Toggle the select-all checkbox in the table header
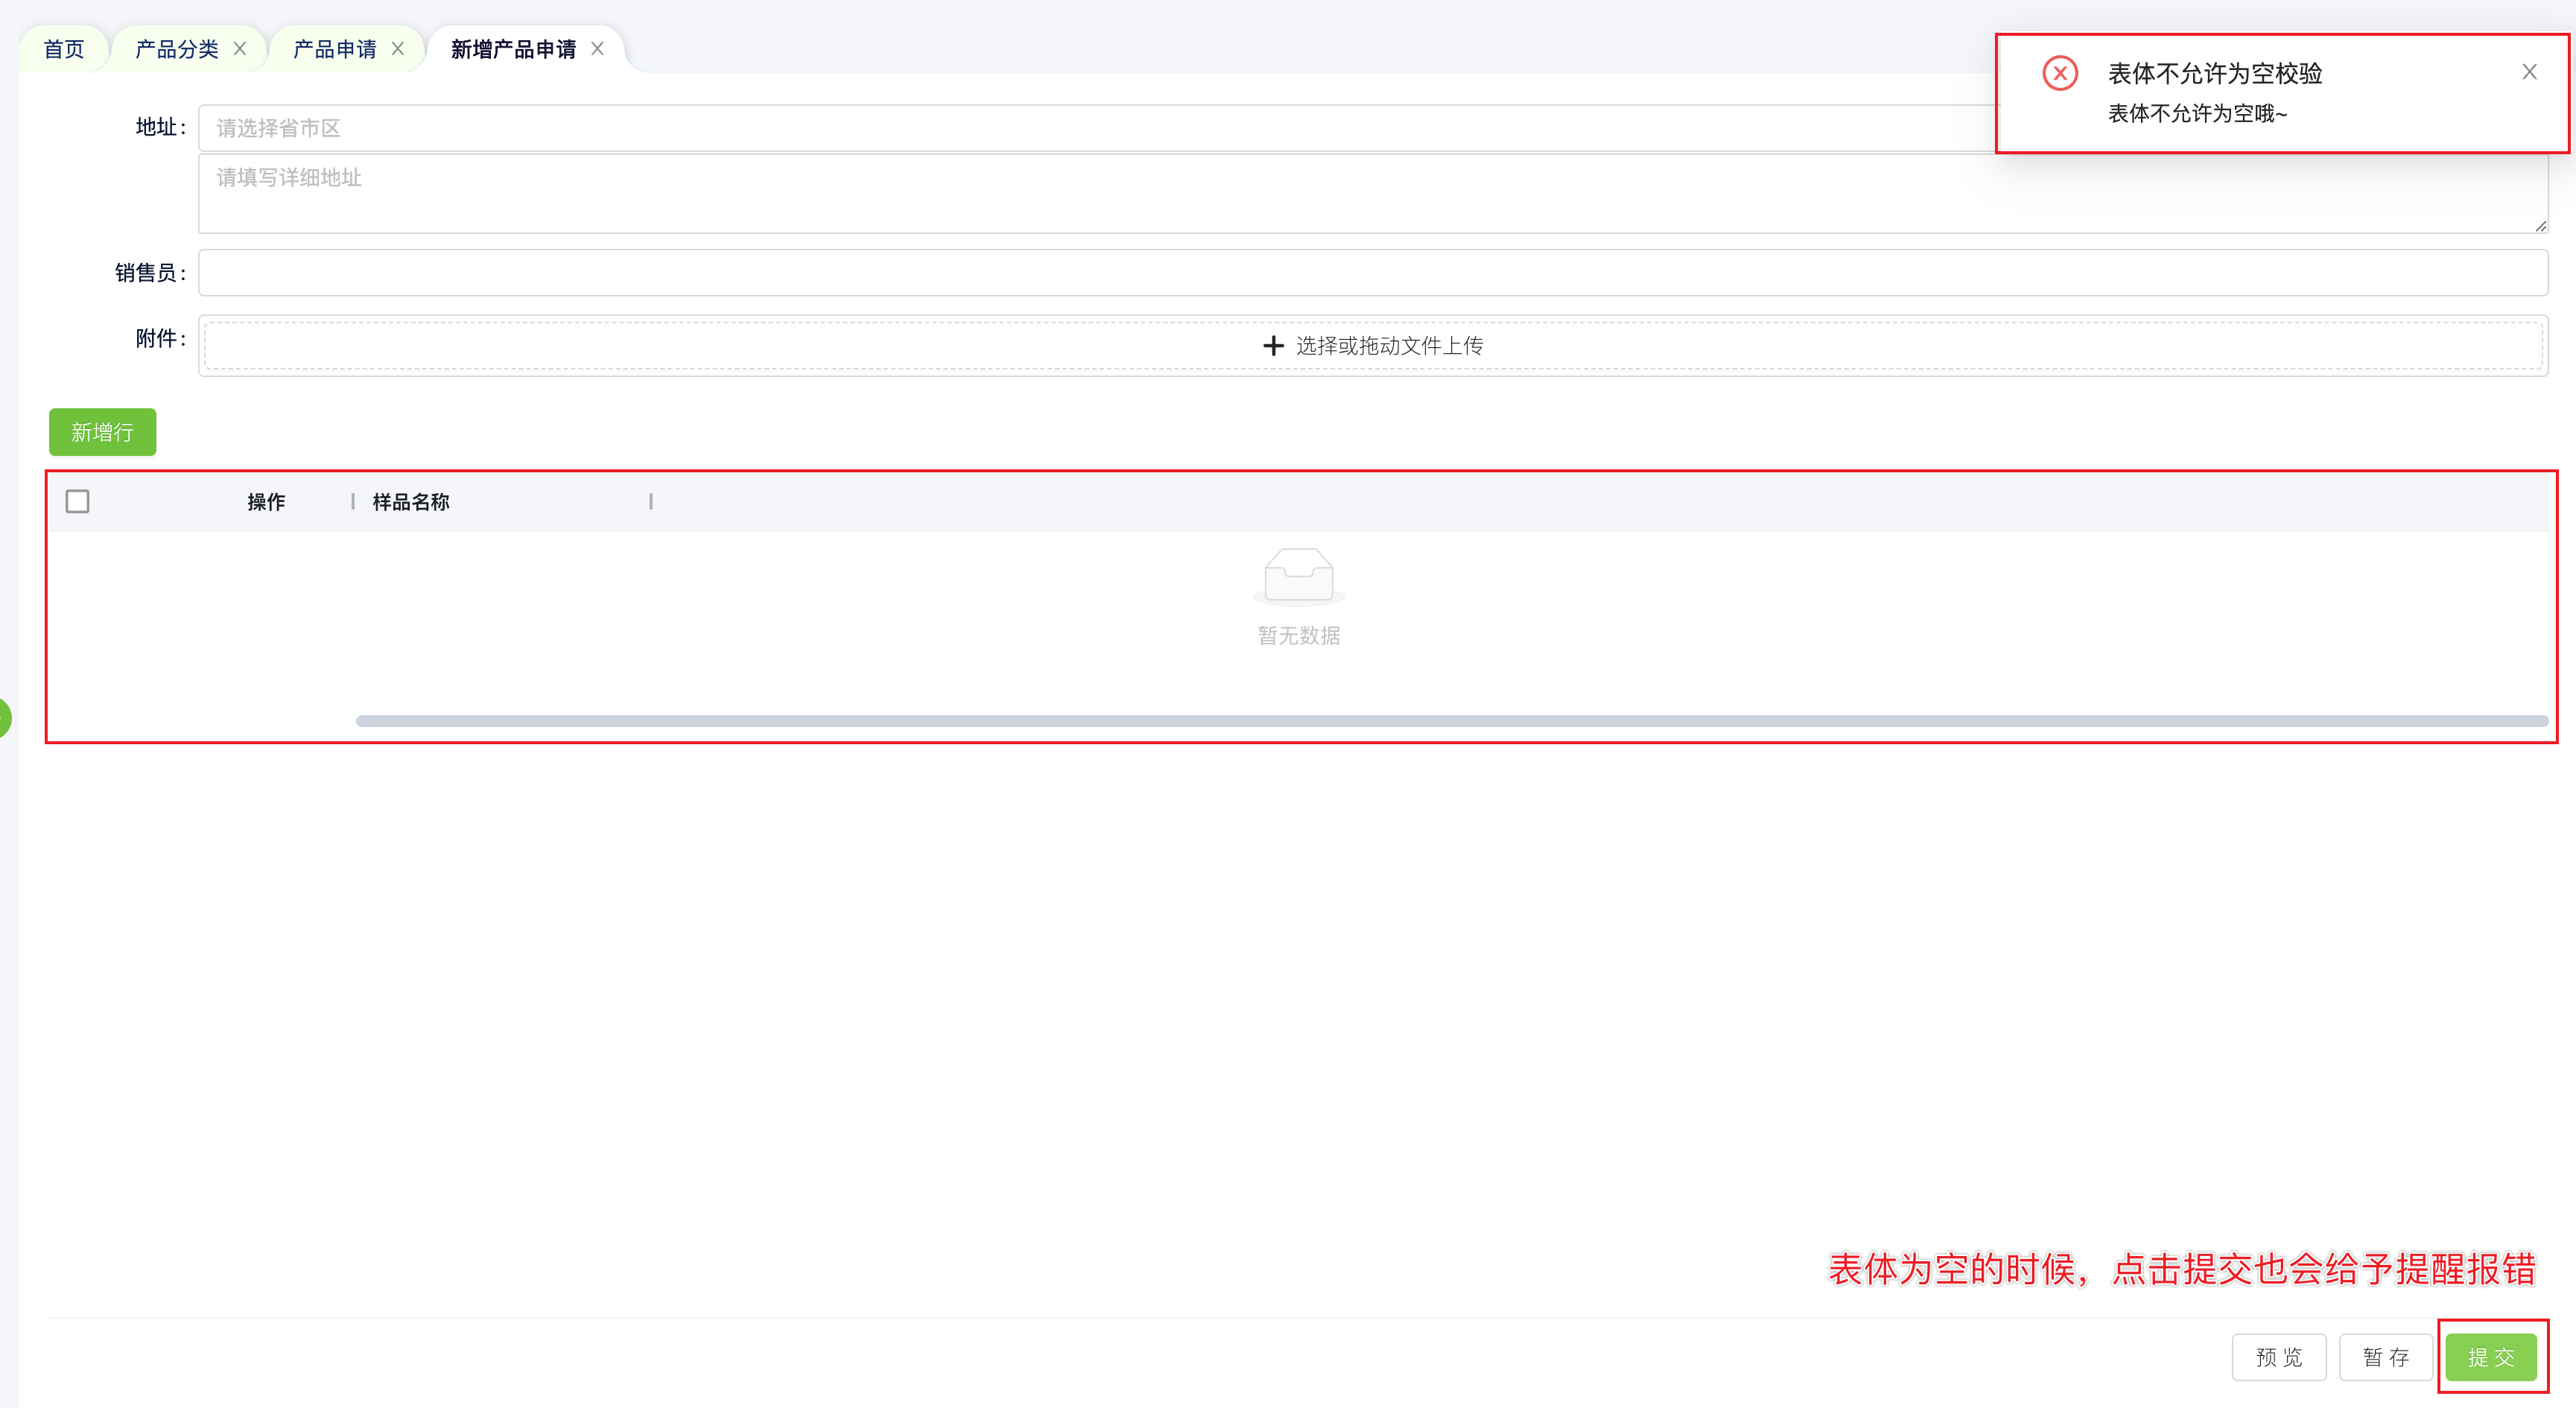Image resolution: width=2576 pixels, height=1408 pixels. 77,501
